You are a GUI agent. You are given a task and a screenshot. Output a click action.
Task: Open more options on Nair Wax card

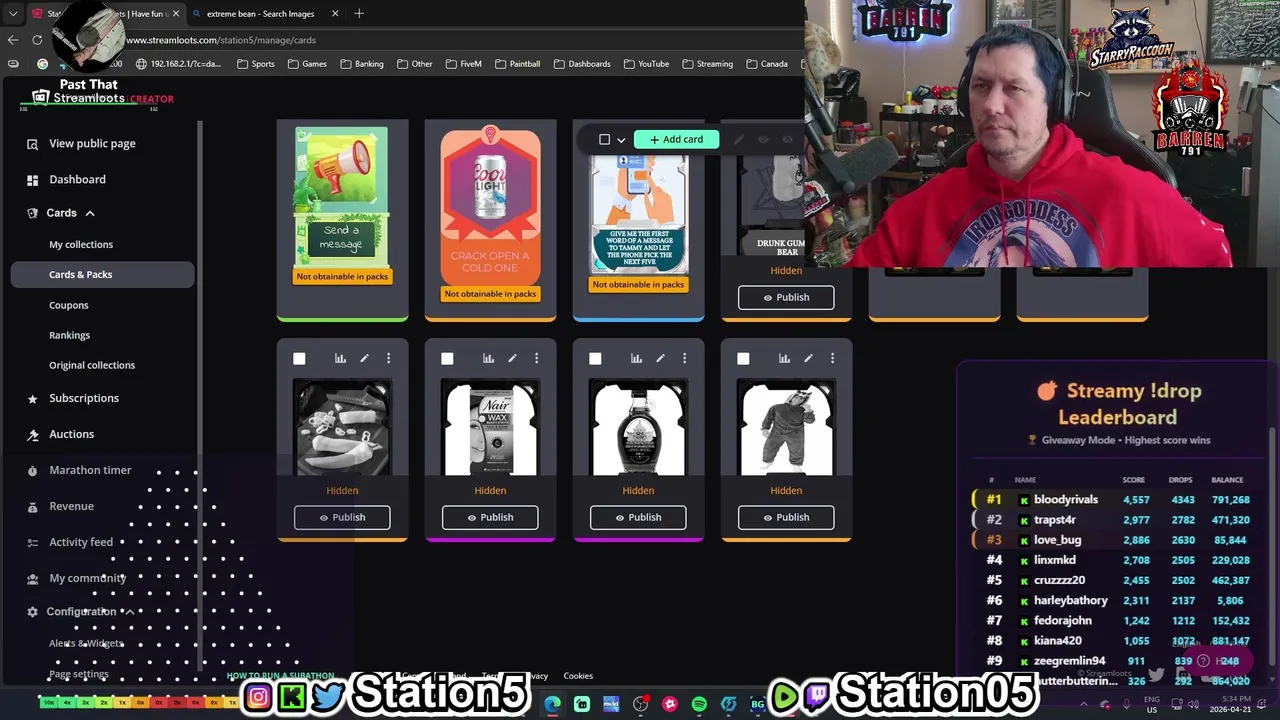tap(536, 358)
